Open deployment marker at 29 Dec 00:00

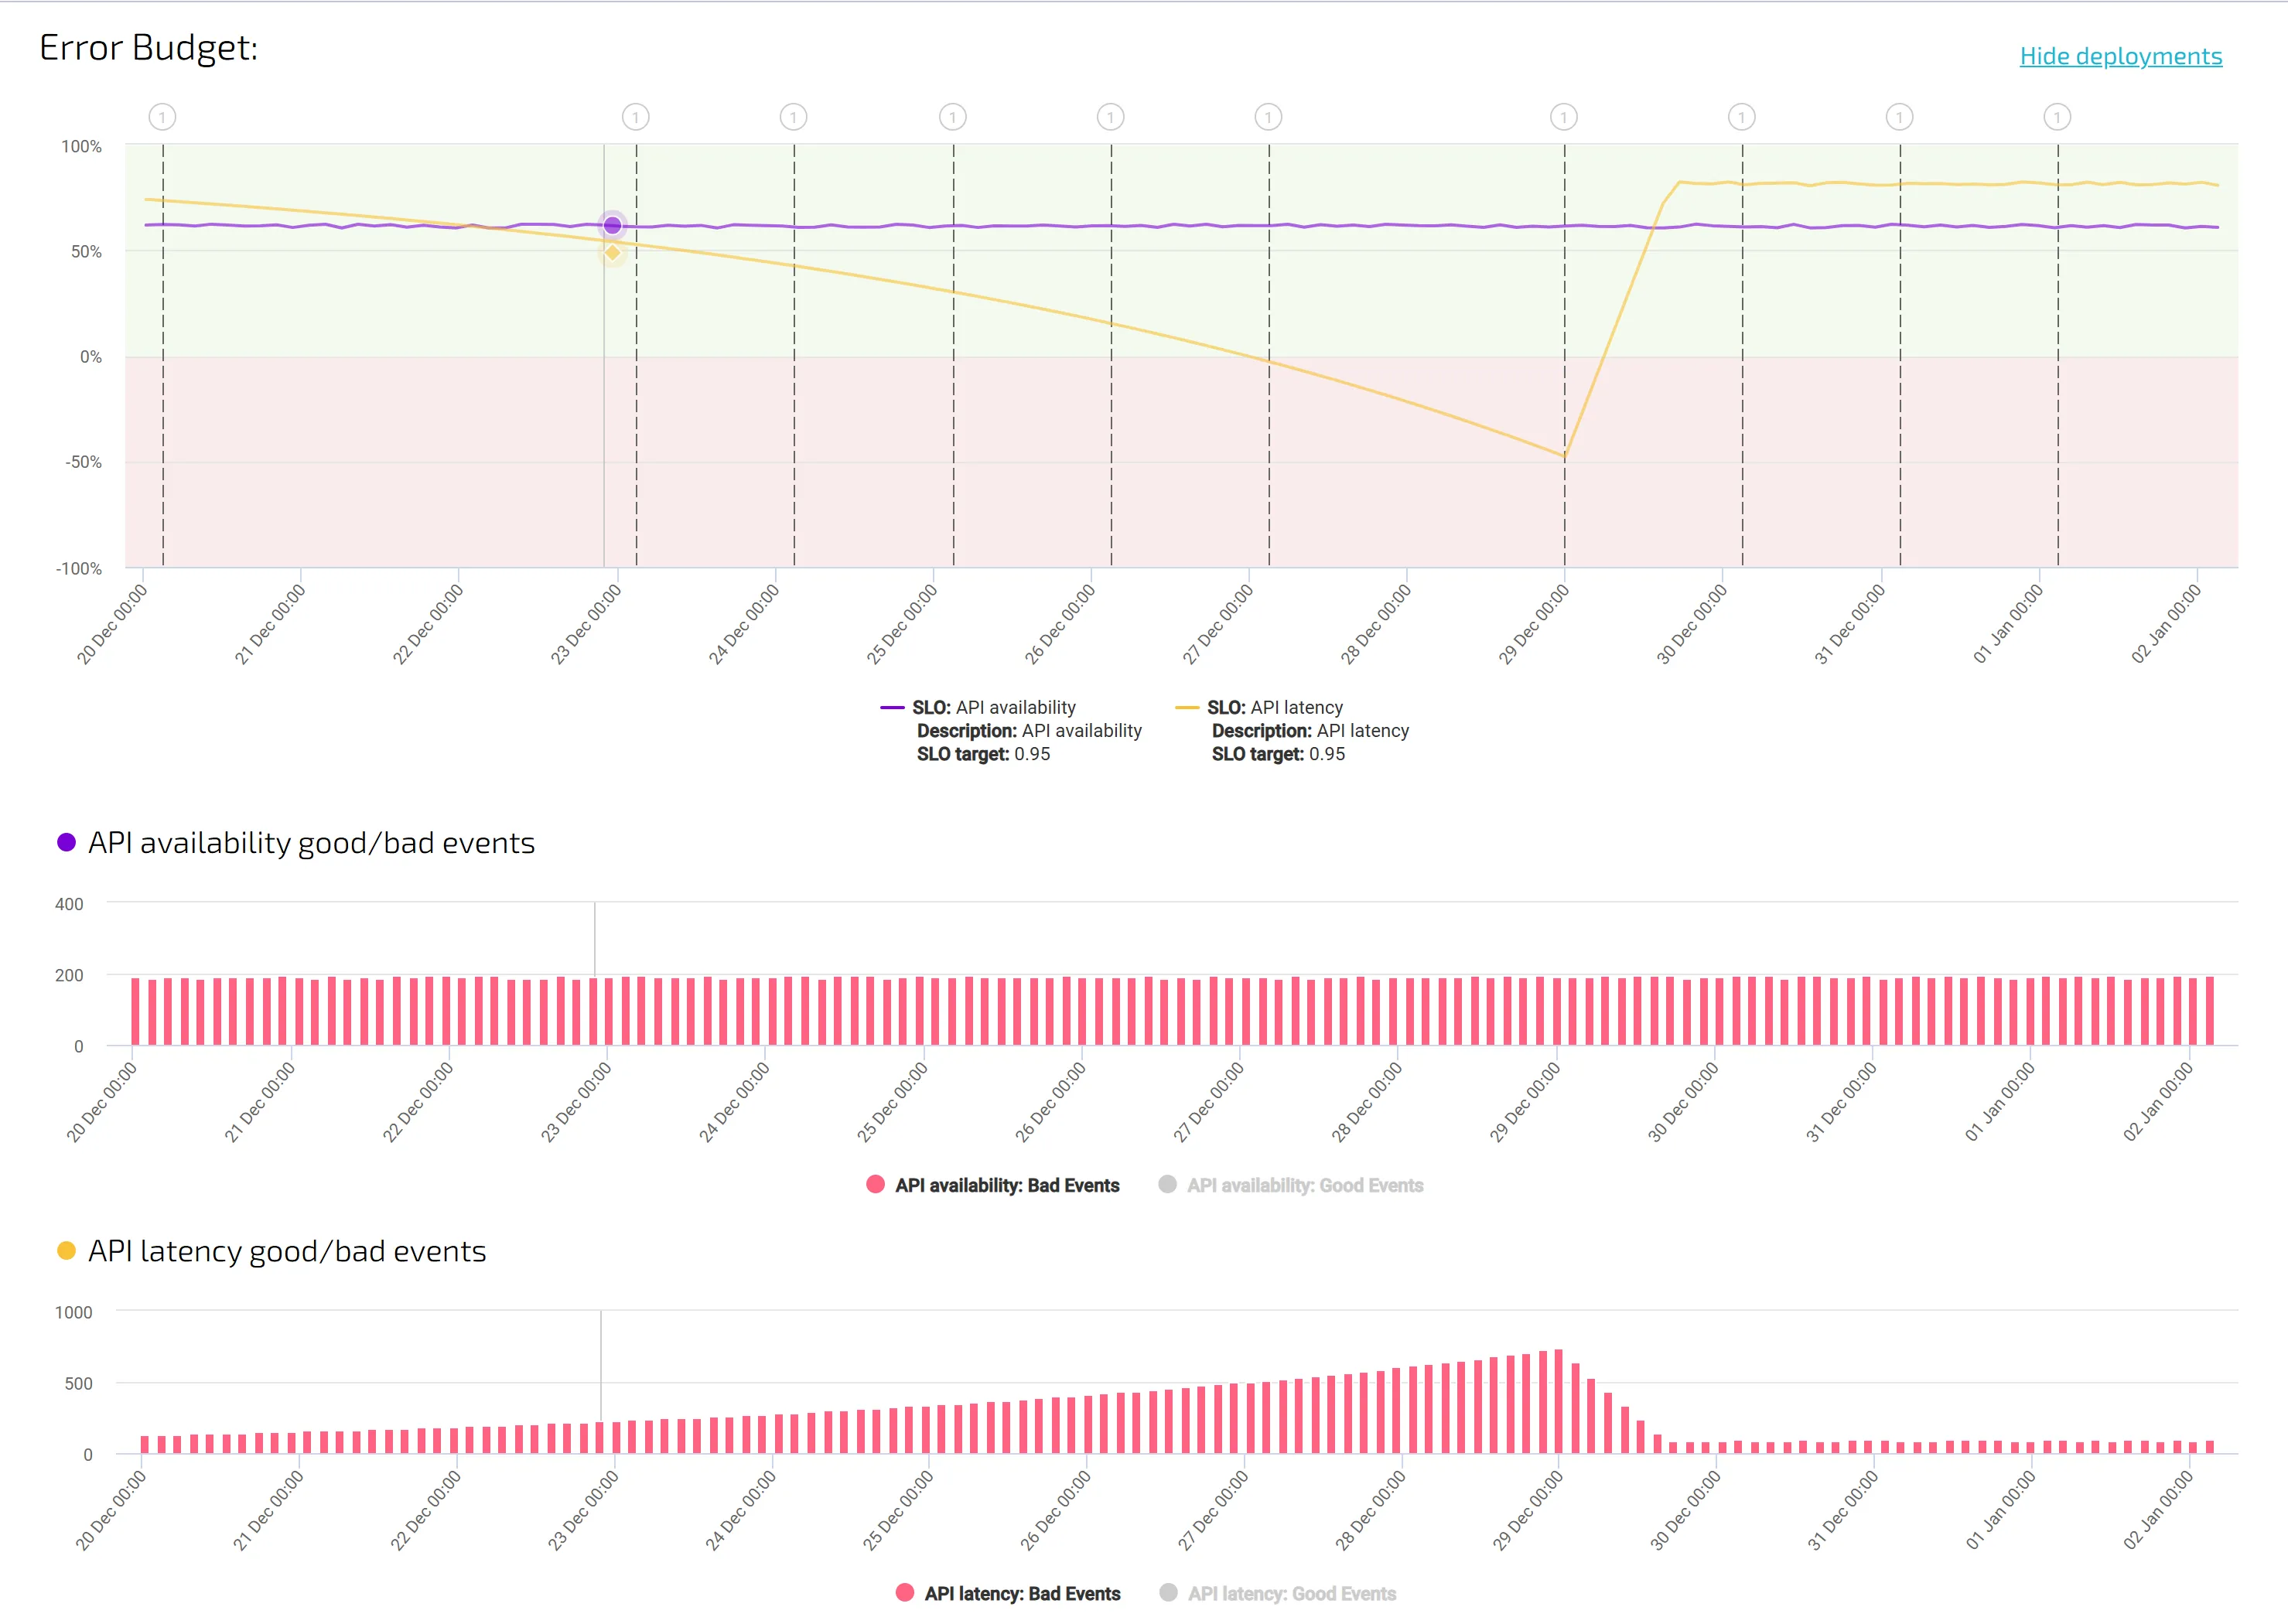point(1564,117)
